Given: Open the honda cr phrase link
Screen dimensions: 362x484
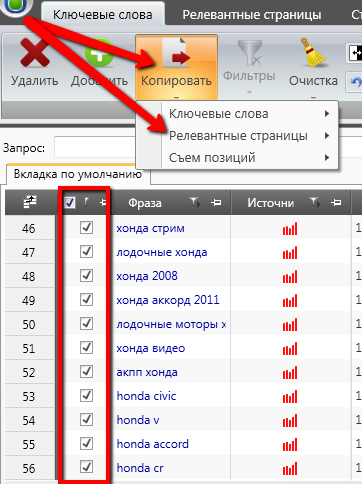Looking at the screenshot, I should click(x=140, y=468).
